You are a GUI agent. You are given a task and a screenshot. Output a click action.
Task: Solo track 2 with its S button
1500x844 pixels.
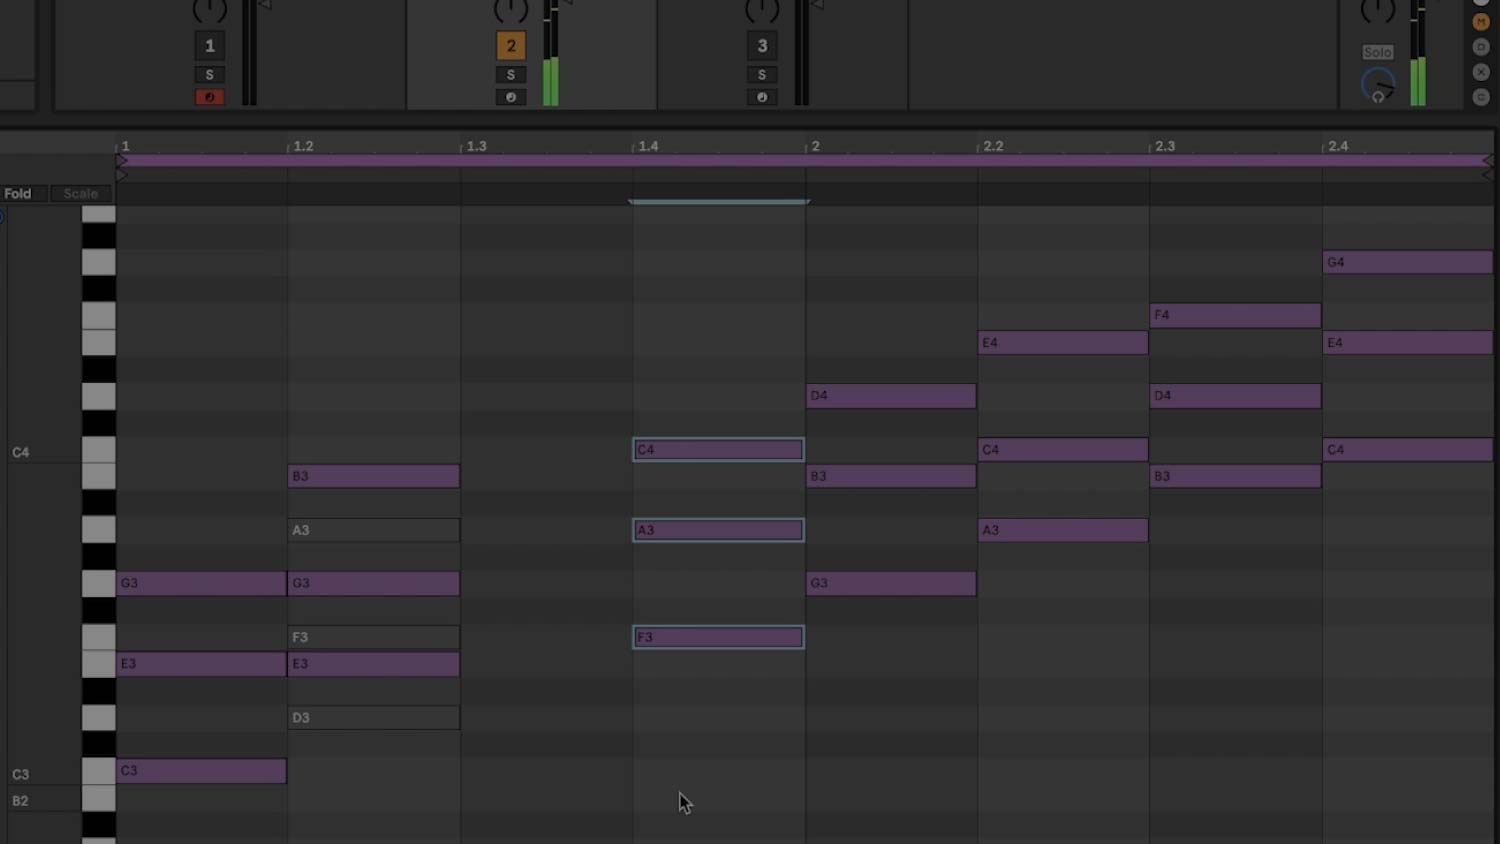(x=511, y=75)
